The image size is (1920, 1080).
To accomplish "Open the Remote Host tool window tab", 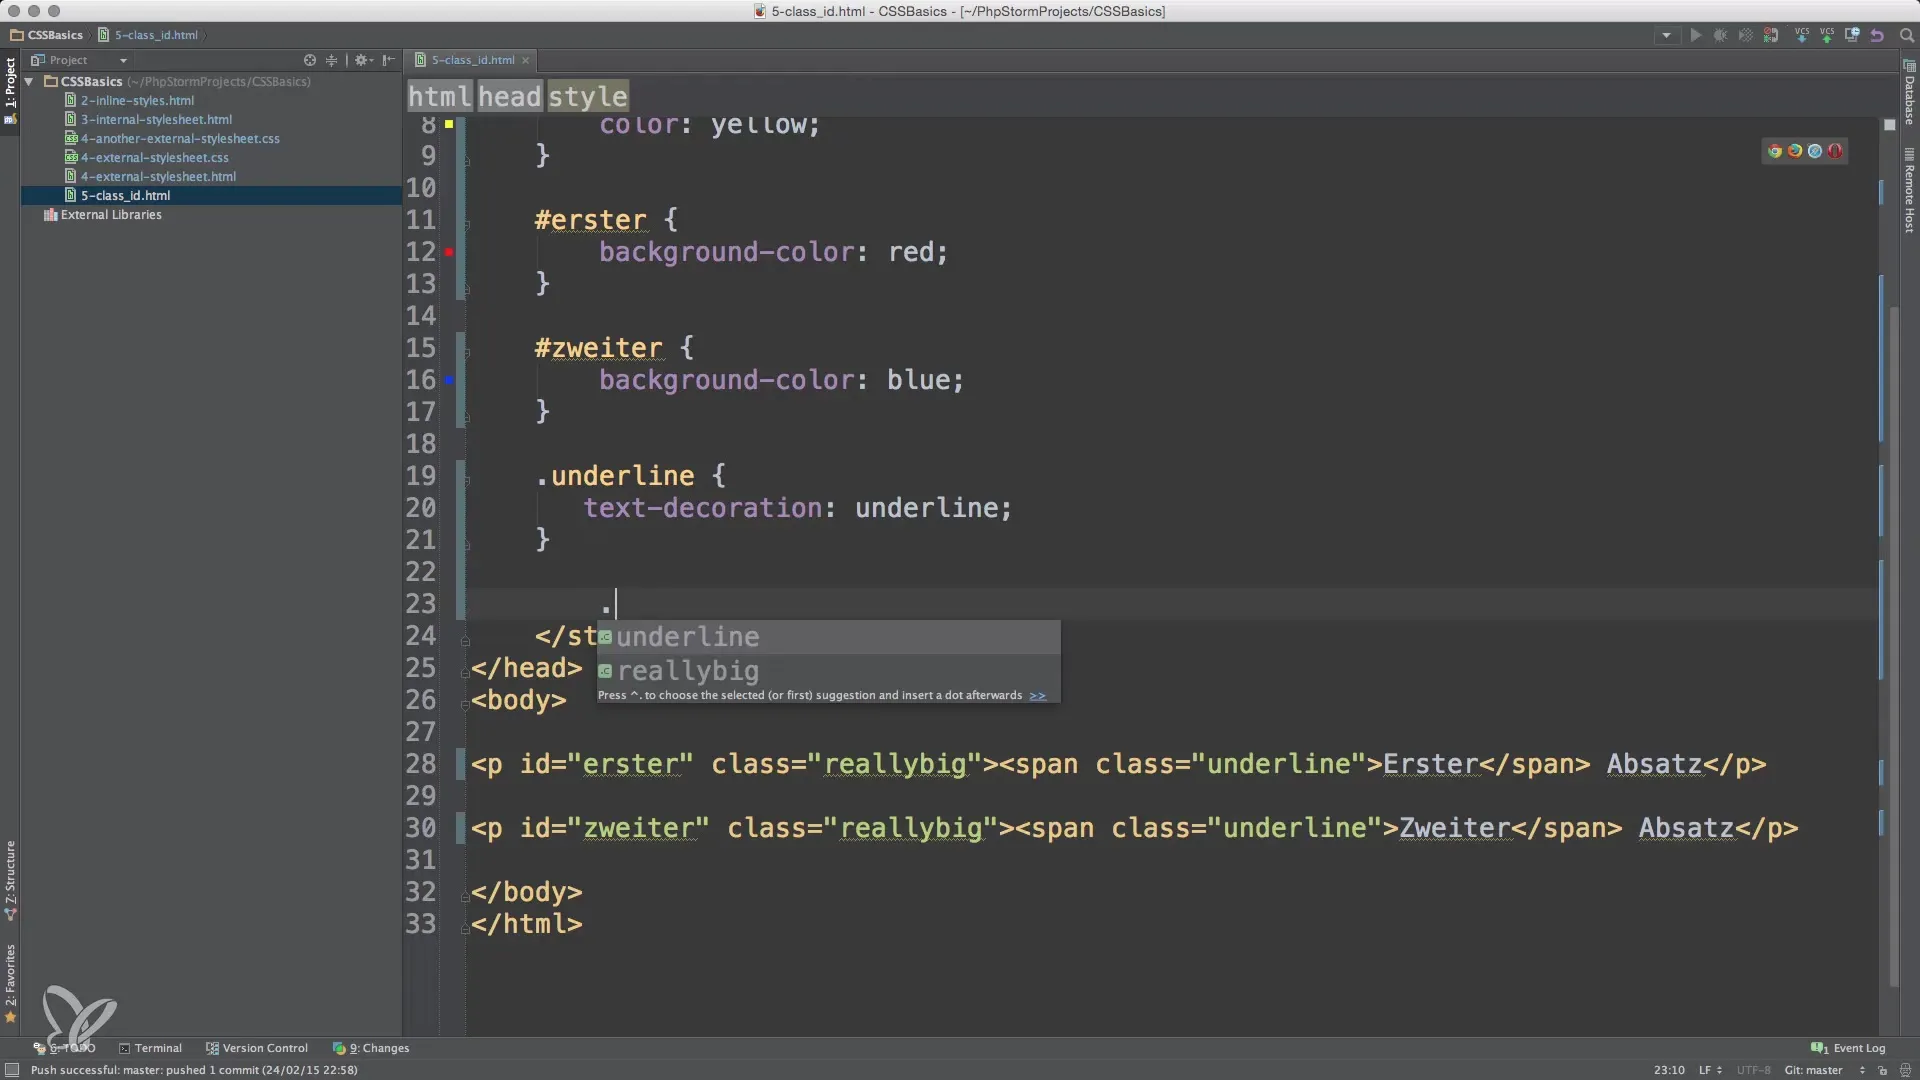I will tap(1909, 192).
